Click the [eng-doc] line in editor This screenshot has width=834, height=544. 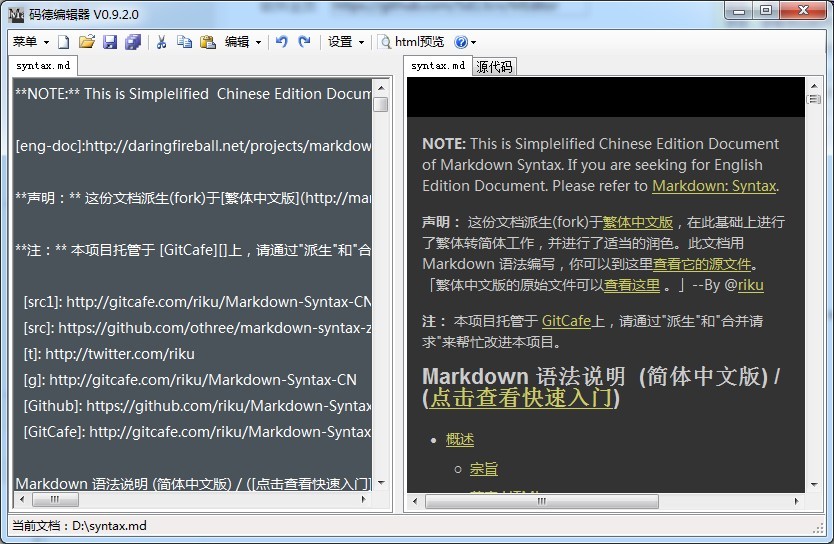tap(193, 146)
